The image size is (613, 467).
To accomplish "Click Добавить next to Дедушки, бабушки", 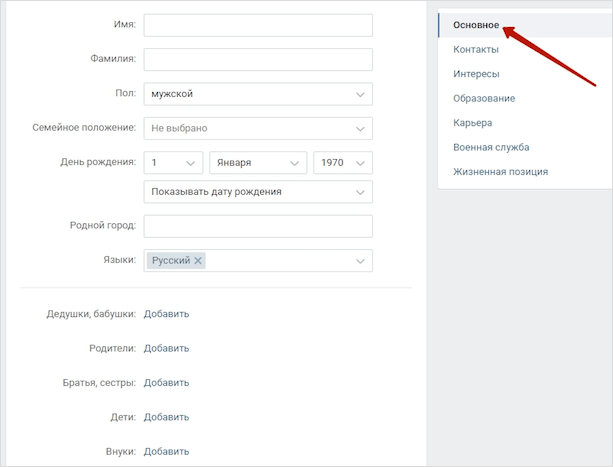I will tap(166, 314).
